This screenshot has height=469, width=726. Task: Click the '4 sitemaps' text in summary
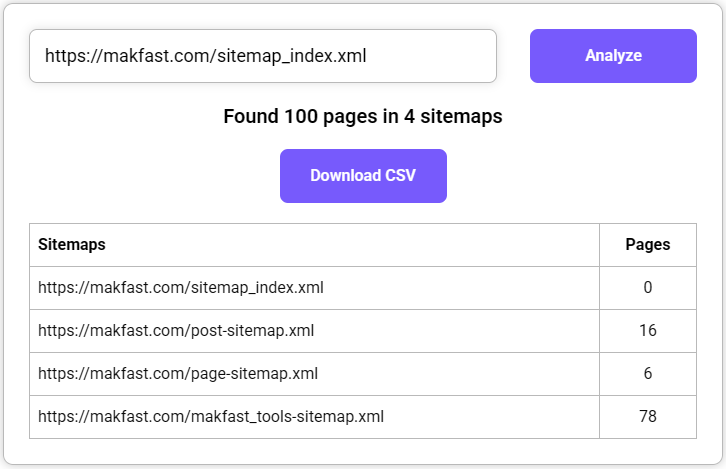453,116
